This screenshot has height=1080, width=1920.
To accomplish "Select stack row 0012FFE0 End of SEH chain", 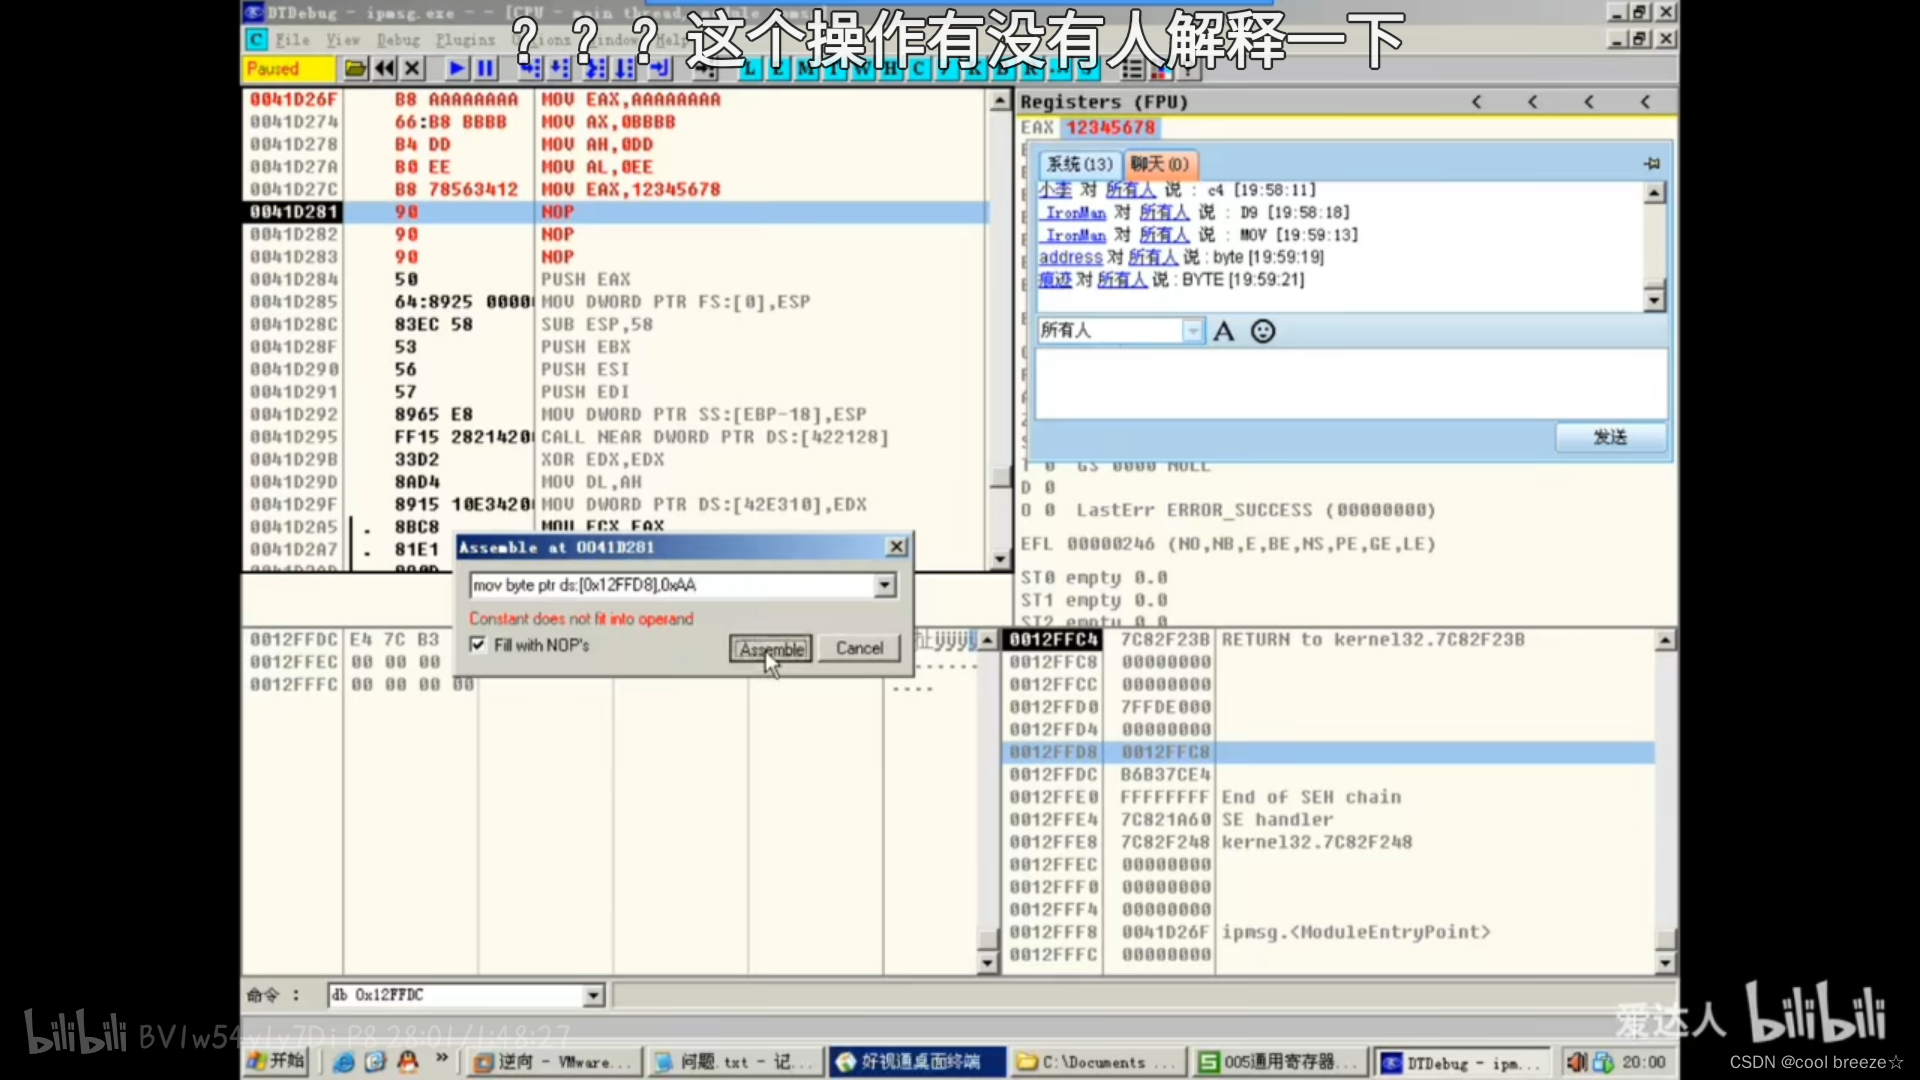I will point(1329,797).
